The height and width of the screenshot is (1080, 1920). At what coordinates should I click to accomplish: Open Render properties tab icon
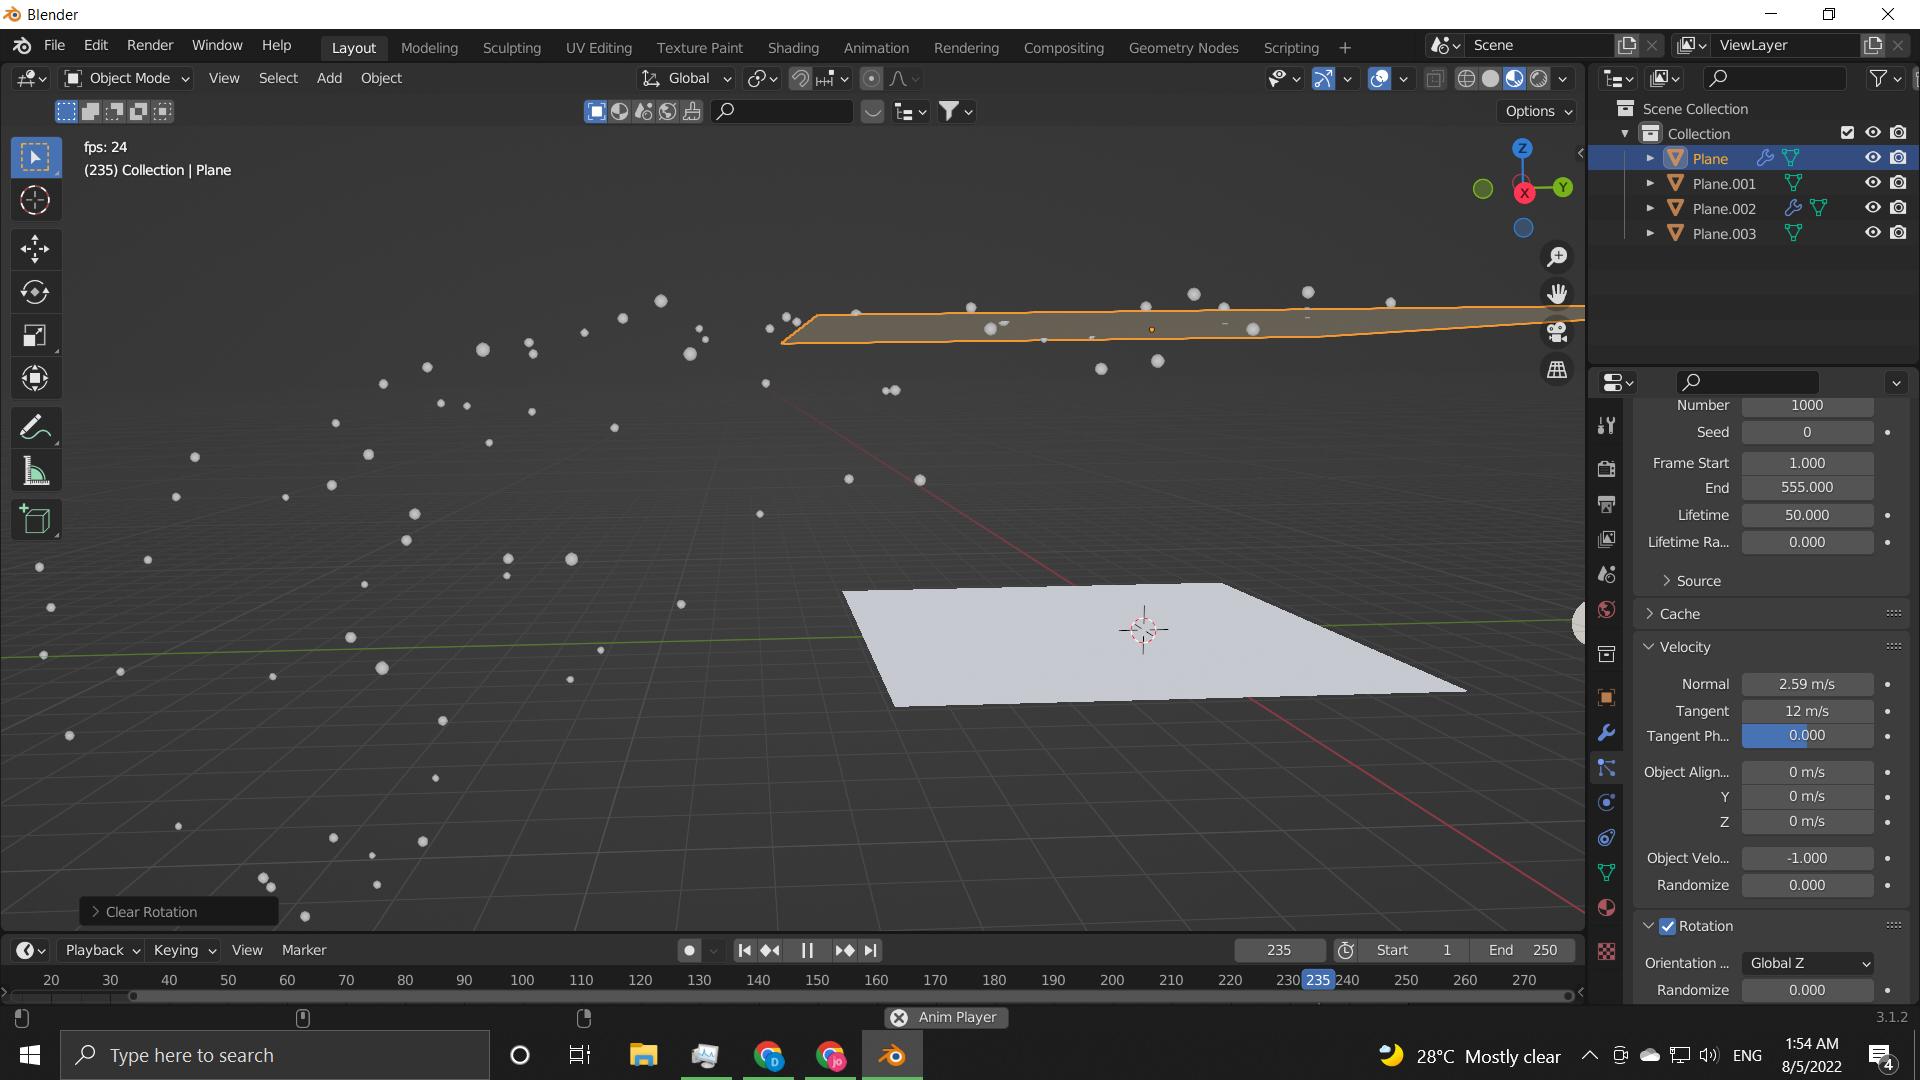tap(1606, 469)
